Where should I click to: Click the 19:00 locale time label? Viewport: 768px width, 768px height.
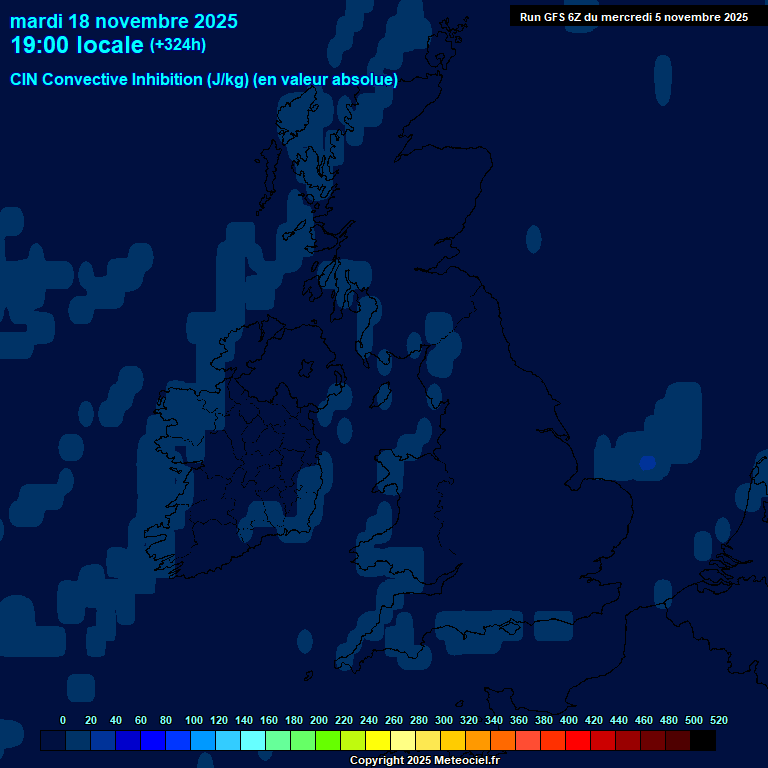pyautogui.click(x=77, y=45)
